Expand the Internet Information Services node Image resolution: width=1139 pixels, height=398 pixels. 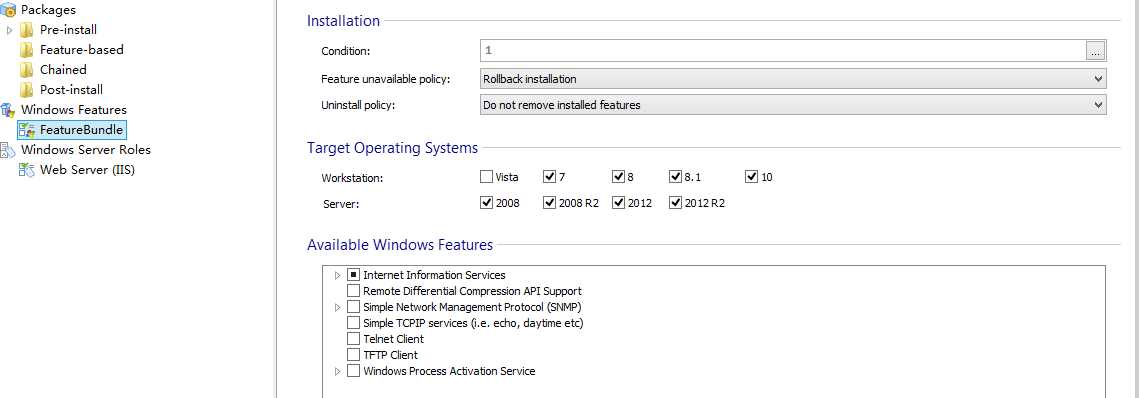point(337,275)
